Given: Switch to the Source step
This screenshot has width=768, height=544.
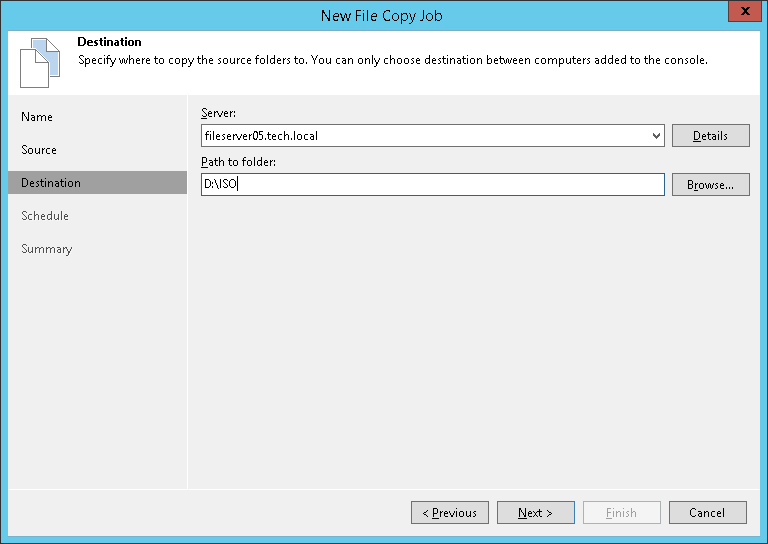Looking at the screenshot, I should pos(39,150).
